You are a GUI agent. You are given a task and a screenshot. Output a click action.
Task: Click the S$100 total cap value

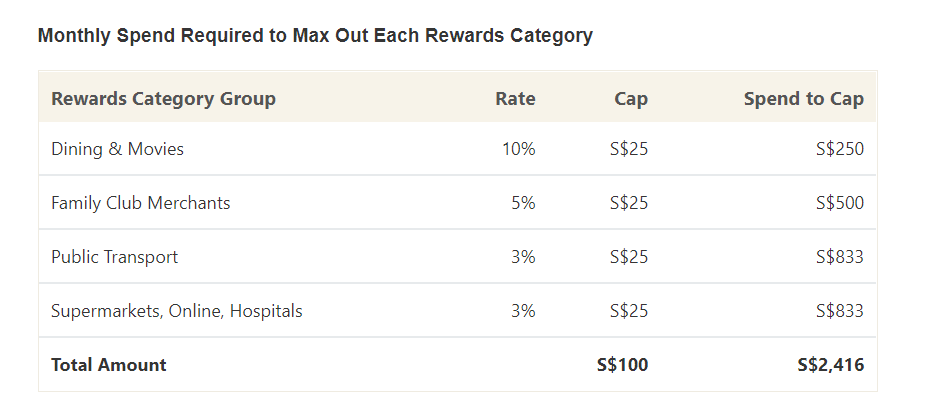pos(622,365)
